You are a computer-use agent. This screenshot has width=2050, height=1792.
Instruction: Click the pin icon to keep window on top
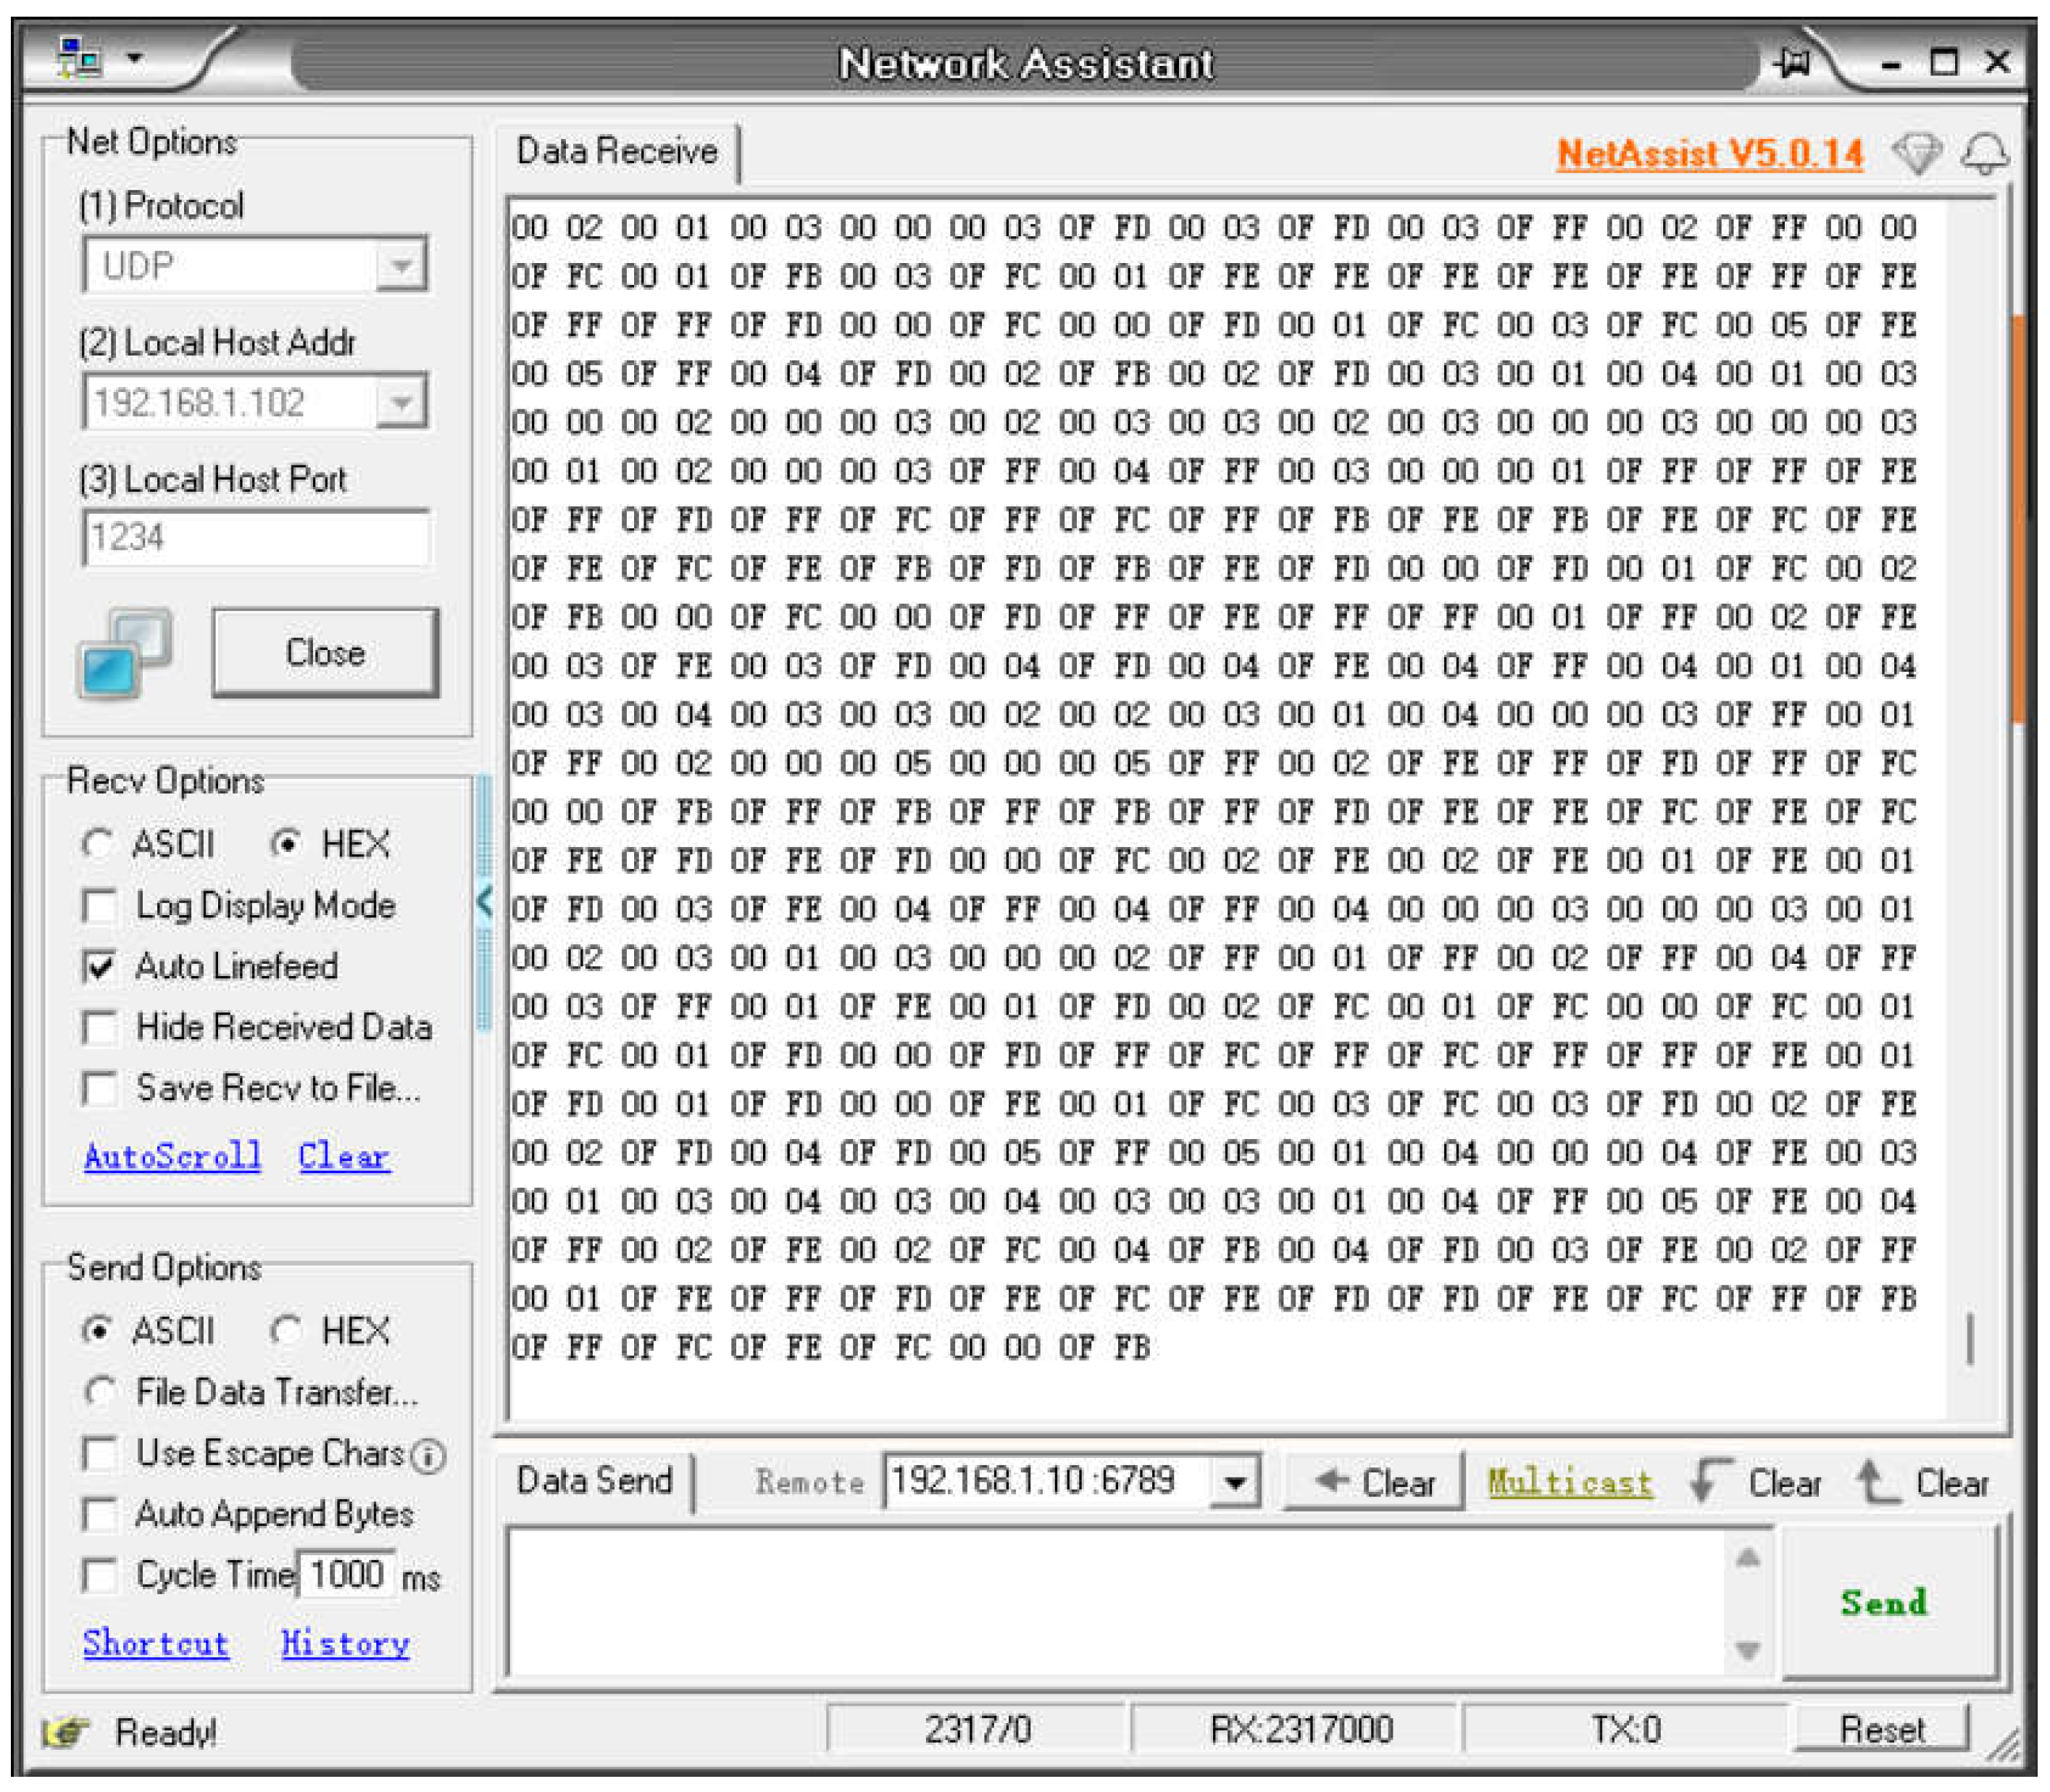pos(1794,62)
